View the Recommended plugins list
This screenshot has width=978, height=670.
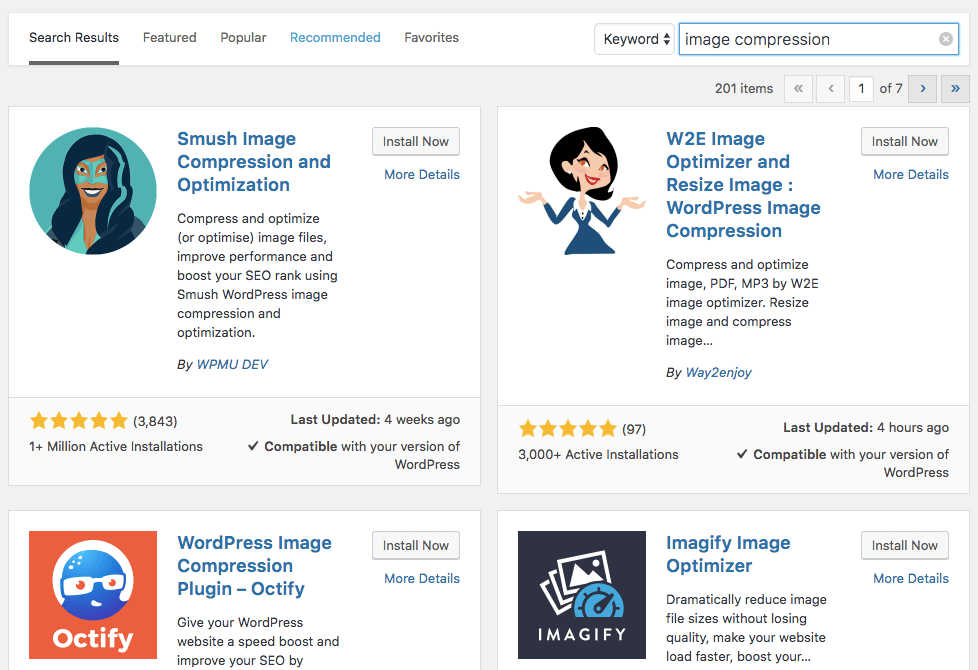335,38
